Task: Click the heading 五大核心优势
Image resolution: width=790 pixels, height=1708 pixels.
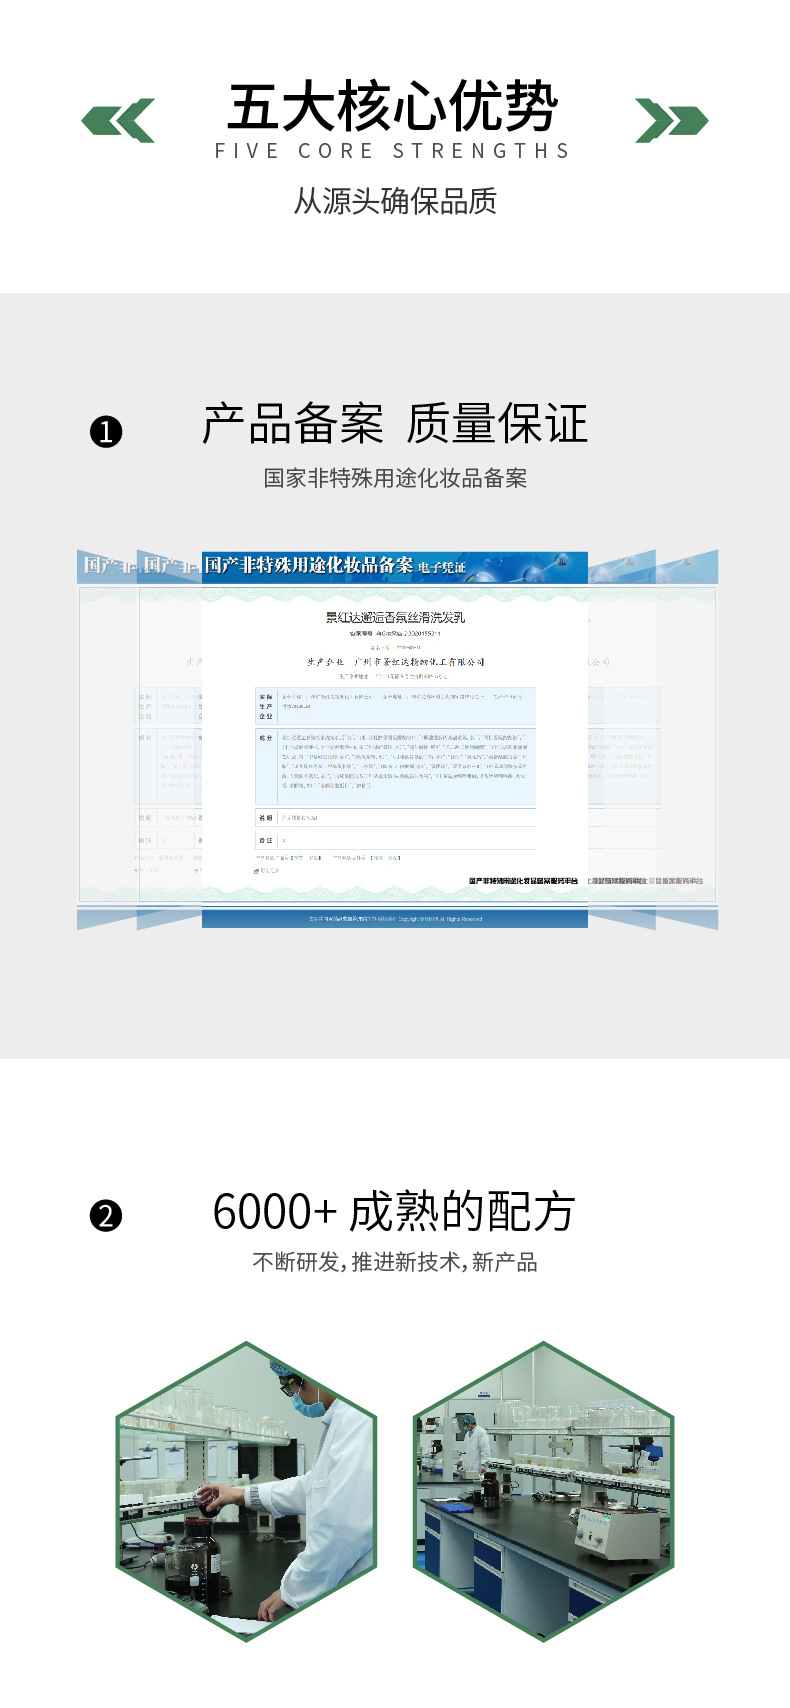Action: pyautogui.click(x=392, y=107)
